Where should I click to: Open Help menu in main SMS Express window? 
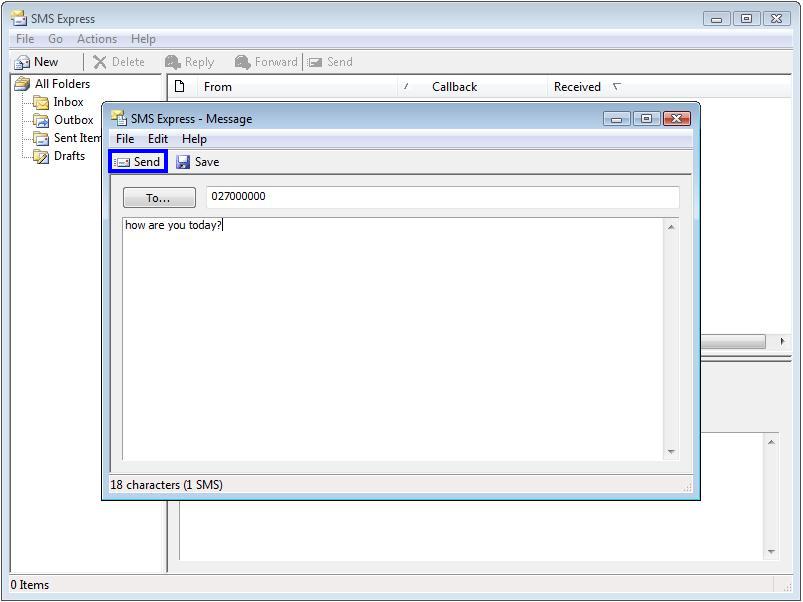[143, 39]
